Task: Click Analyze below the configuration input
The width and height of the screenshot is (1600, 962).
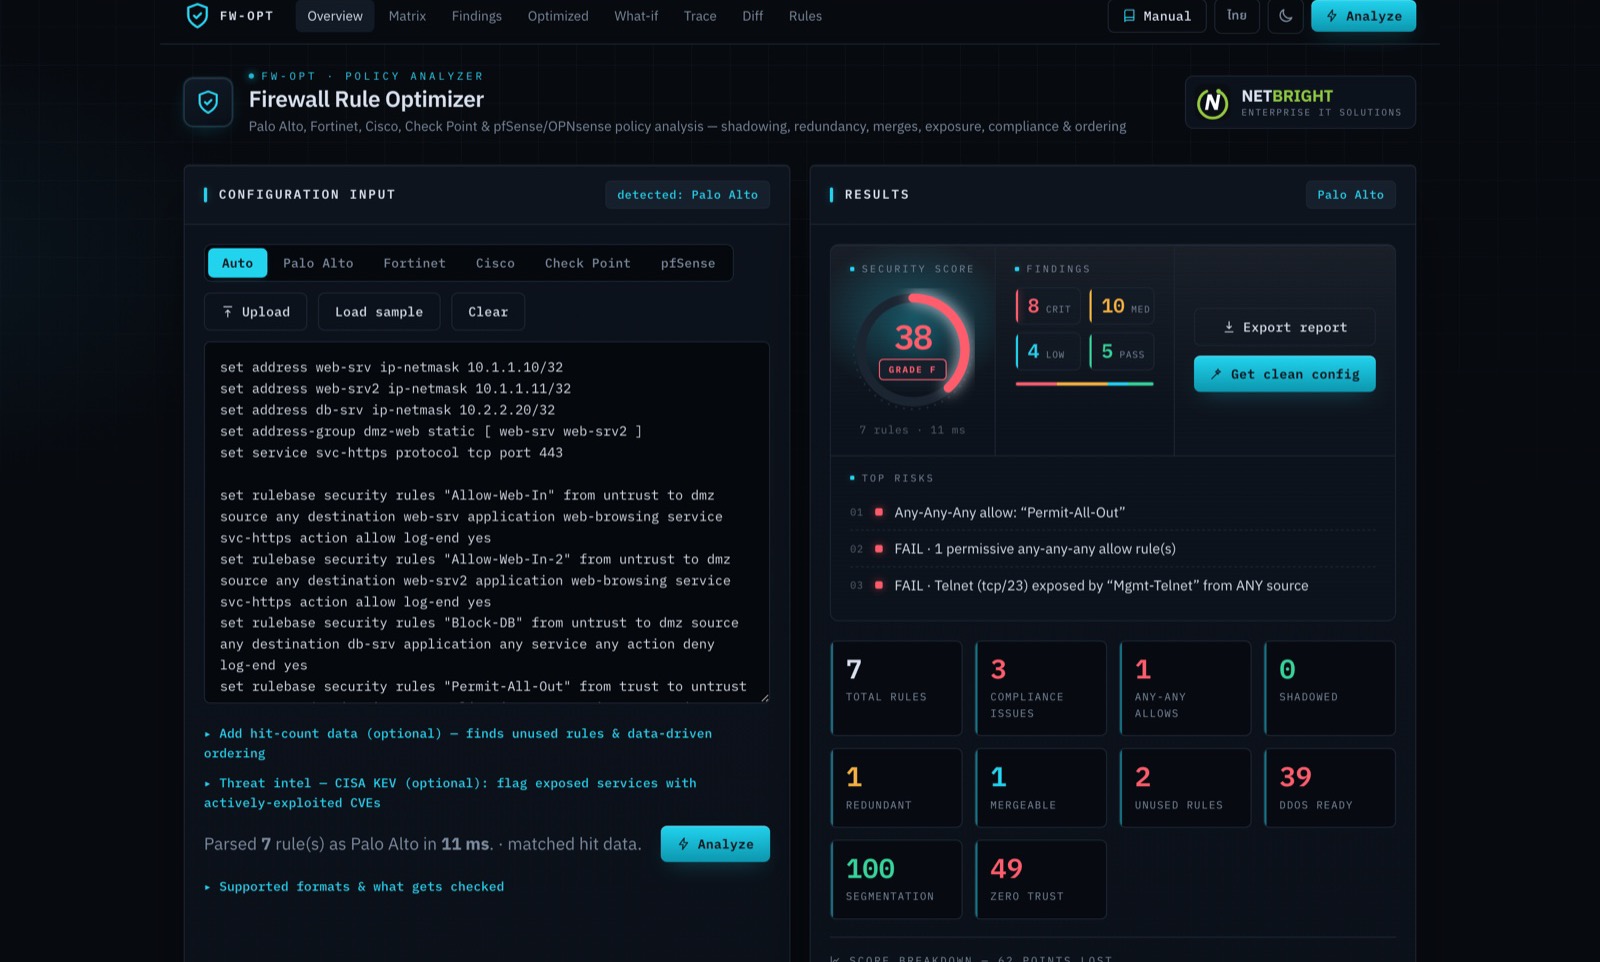Action: click(715, 844)
